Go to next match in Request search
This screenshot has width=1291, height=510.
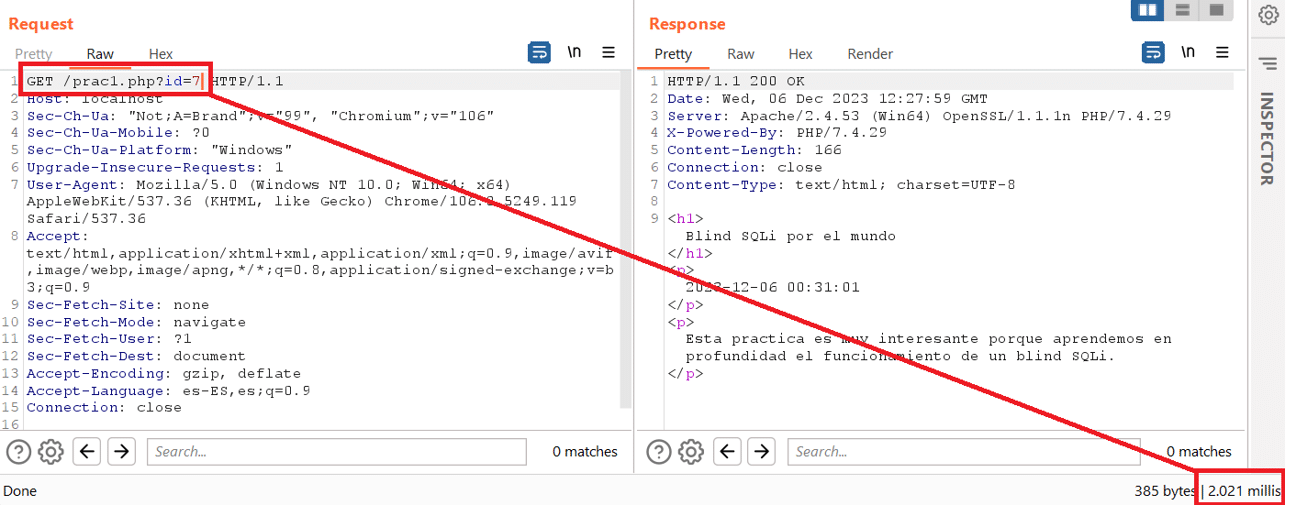(x=121, y=452)
